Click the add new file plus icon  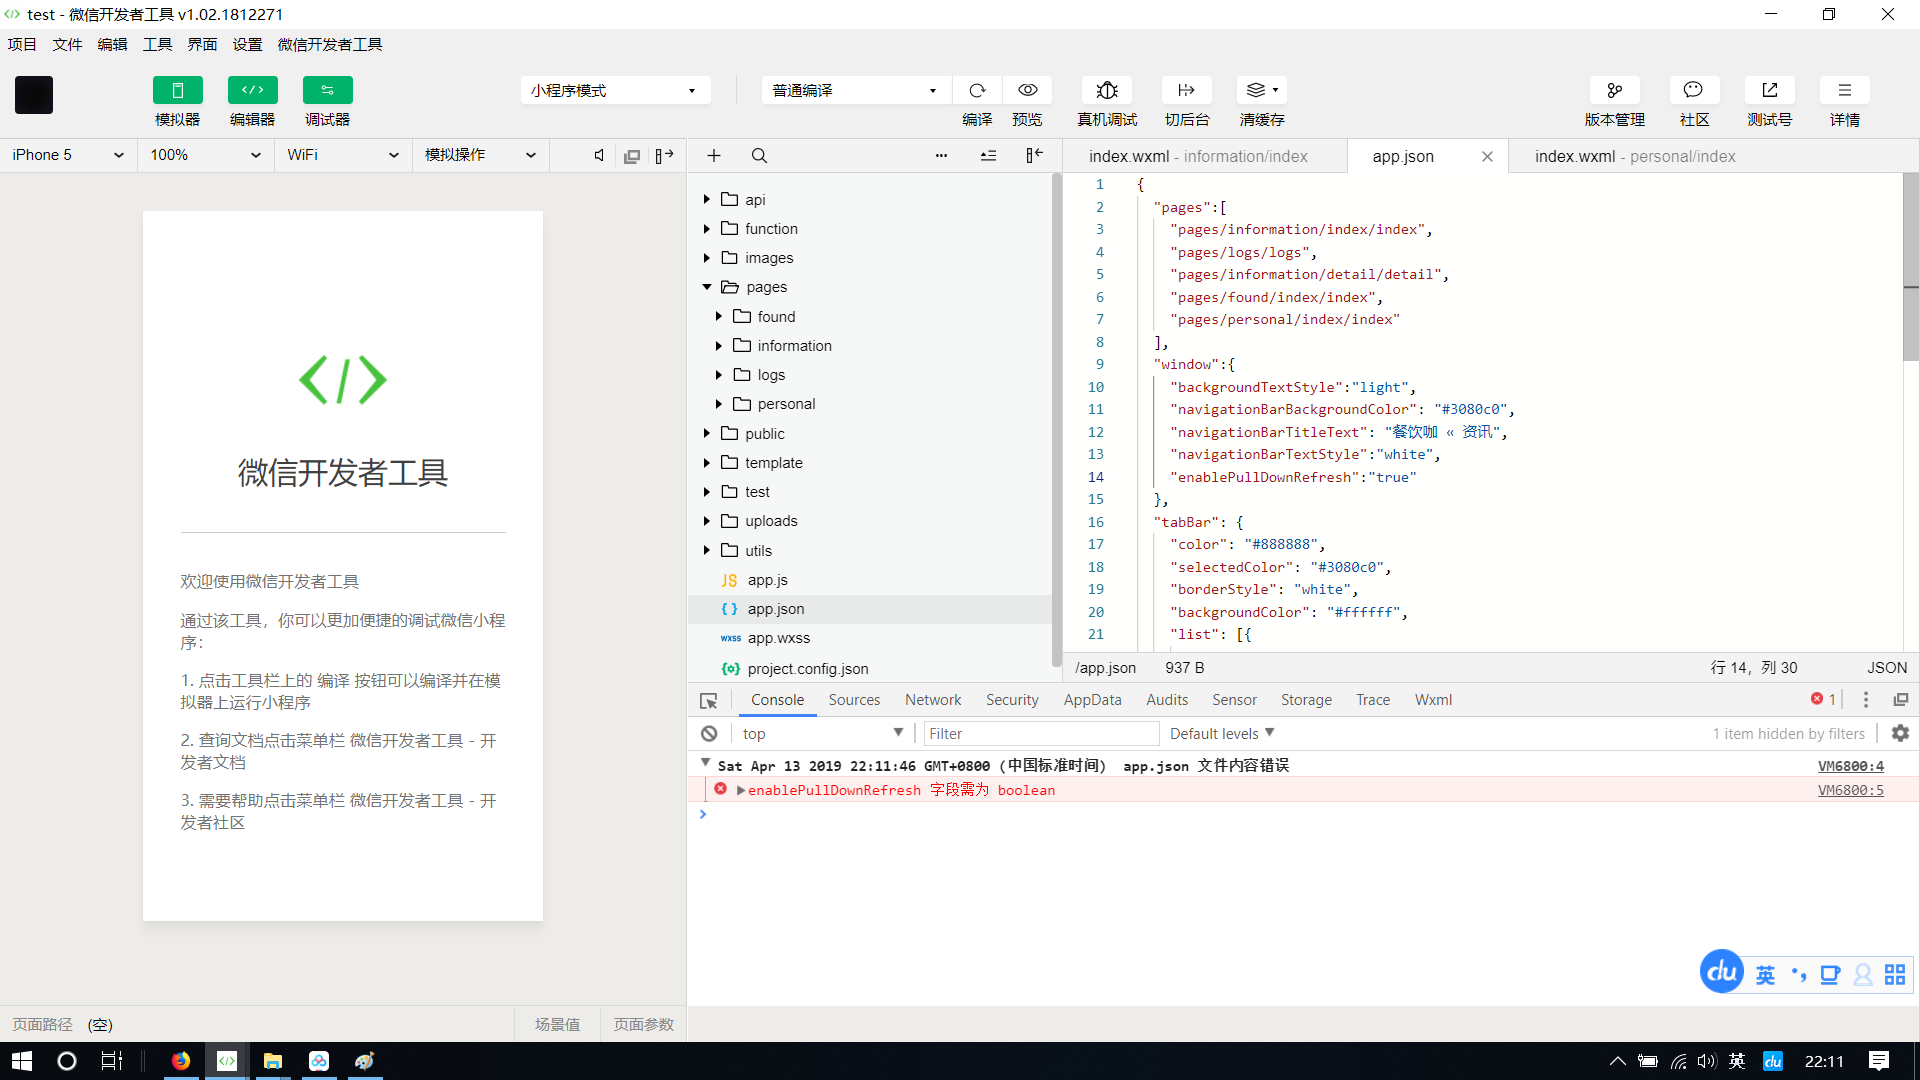click(714, 156)
